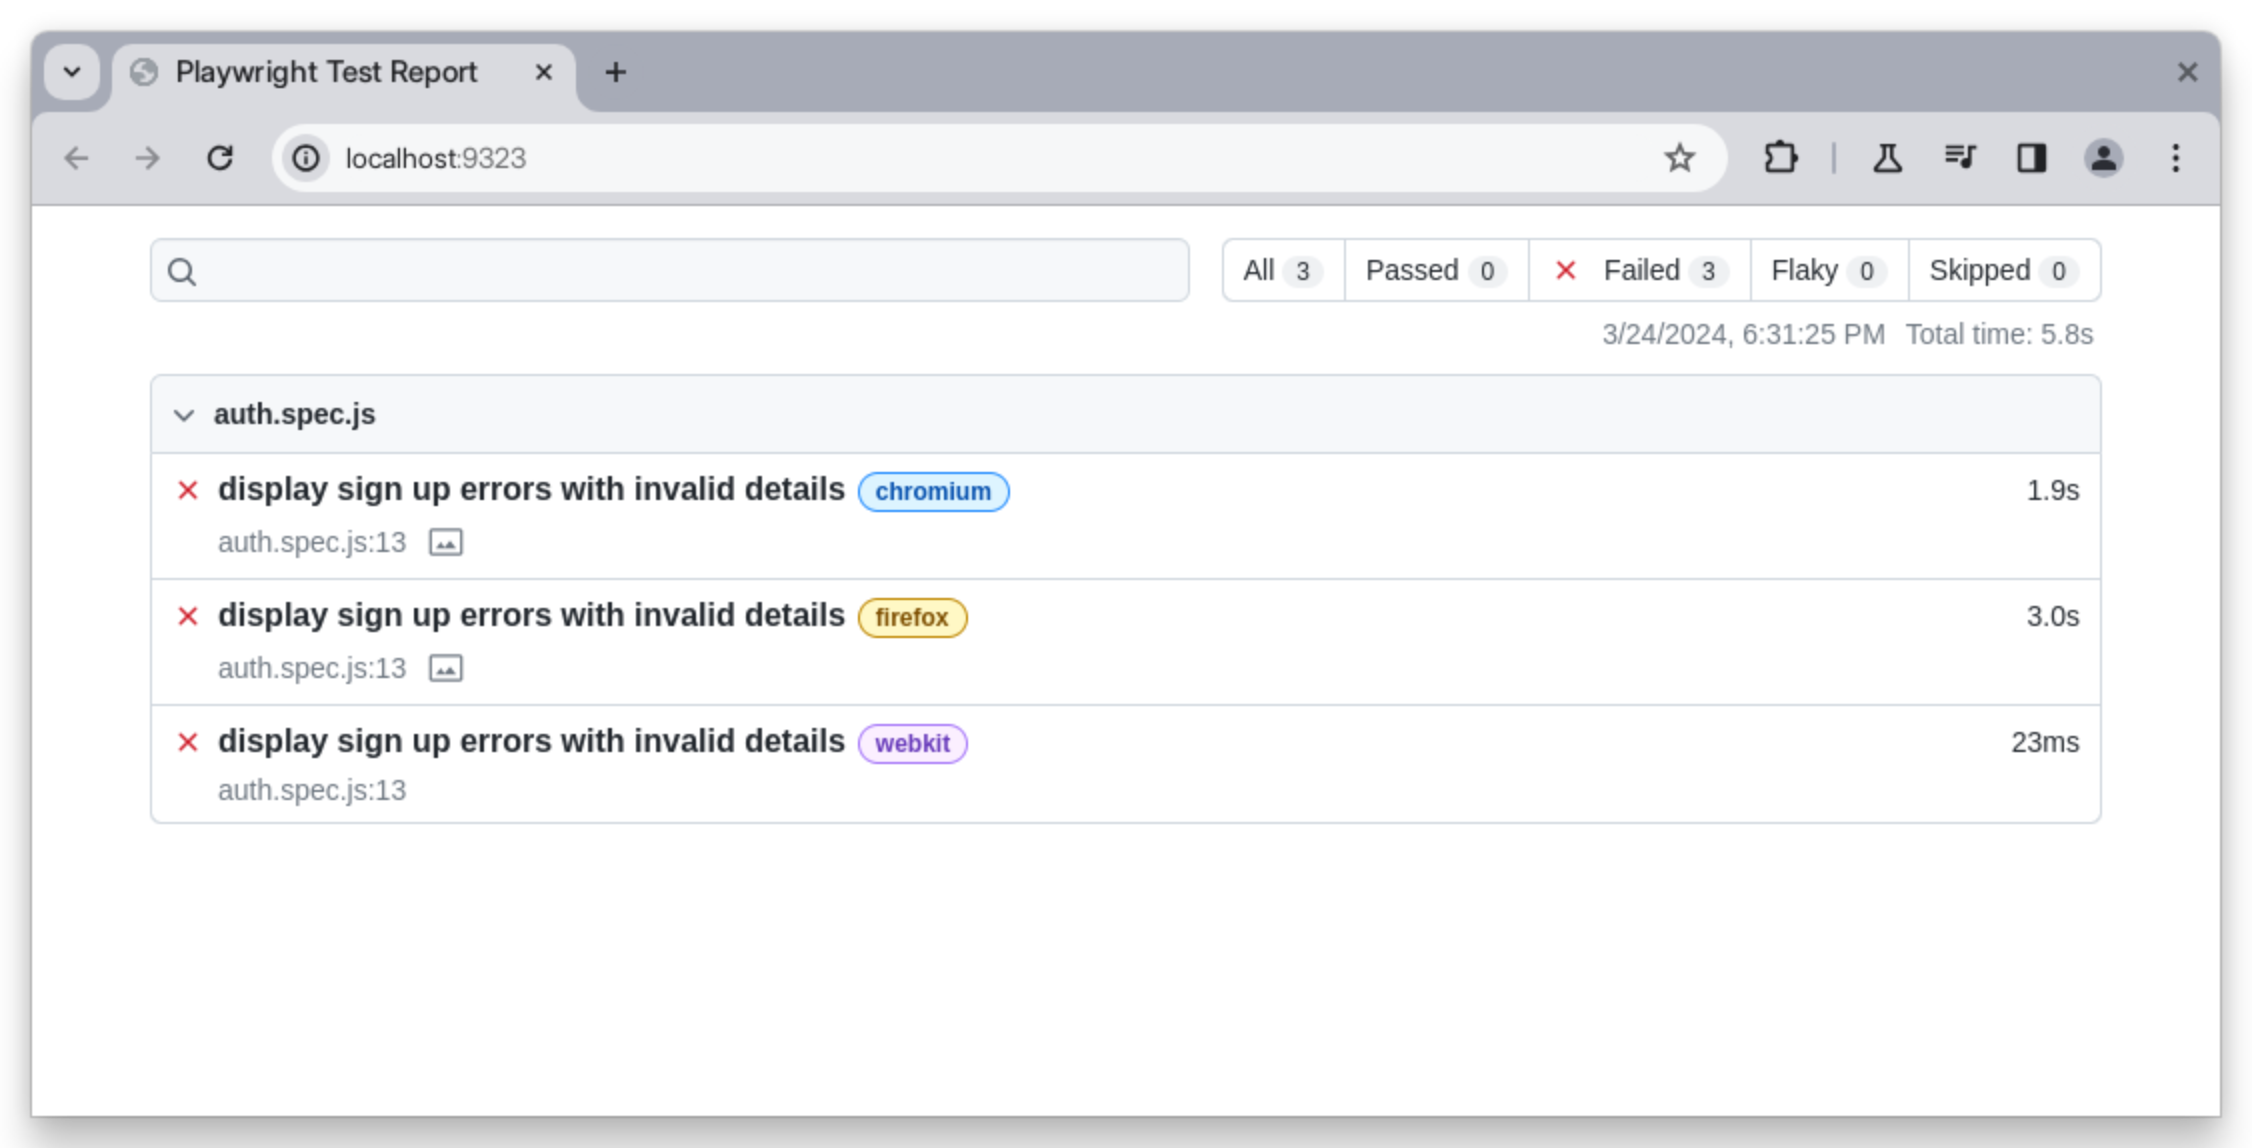This screenshot has height=1148, width=2252.
Task: Click the 3.0s duration value
Action: 2052,616
